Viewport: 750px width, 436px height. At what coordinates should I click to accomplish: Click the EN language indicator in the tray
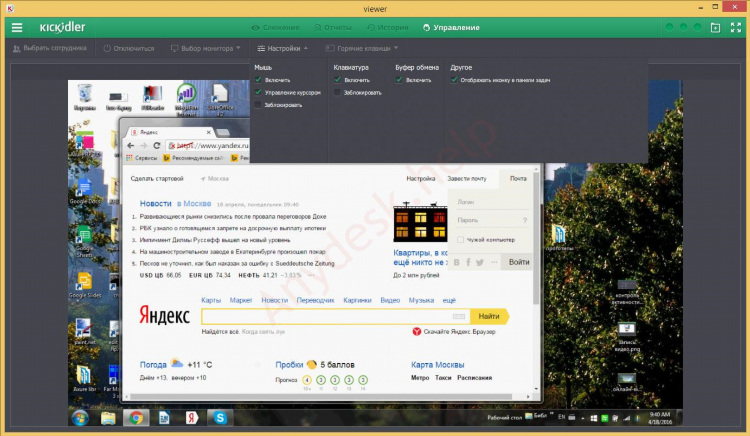(x=562, y=417)
